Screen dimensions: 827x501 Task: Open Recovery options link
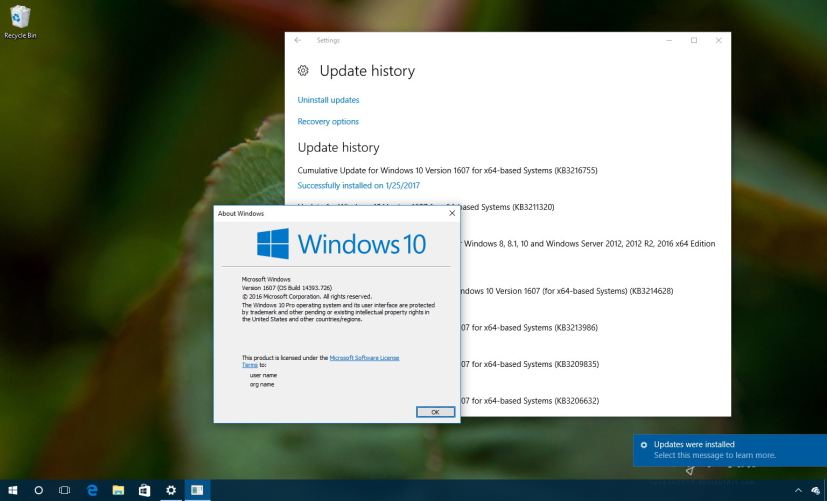(x=328, y=121)
